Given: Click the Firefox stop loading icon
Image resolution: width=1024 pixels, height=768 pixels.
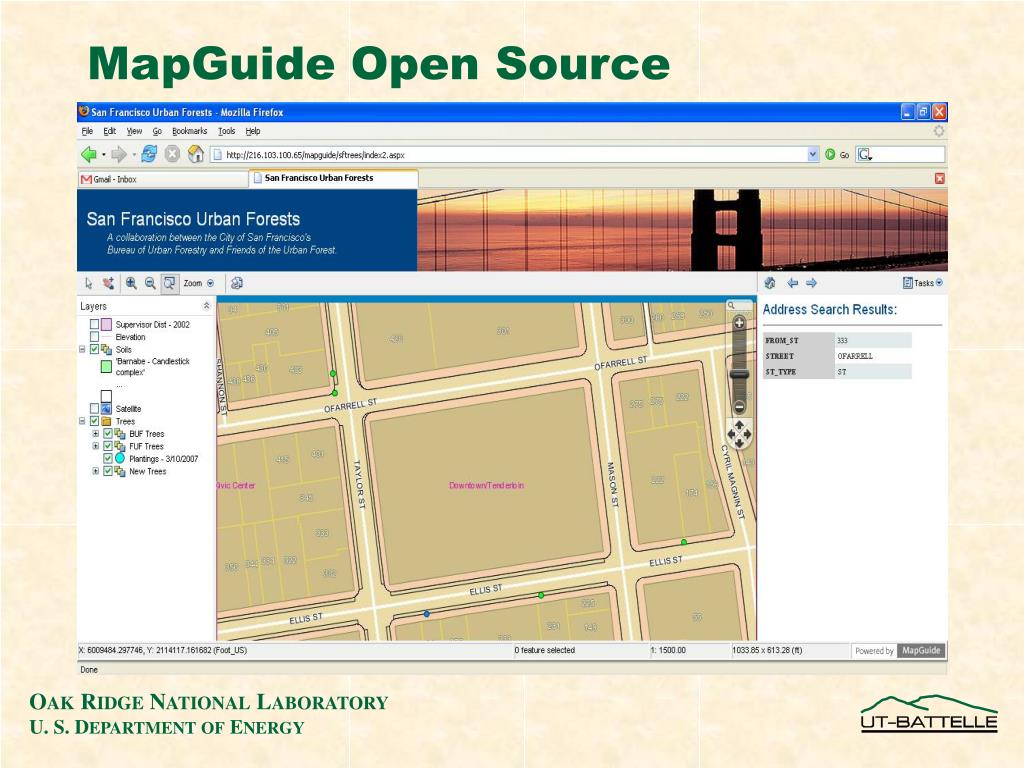Looking at the screenshot, I should [x=172, y=155].
